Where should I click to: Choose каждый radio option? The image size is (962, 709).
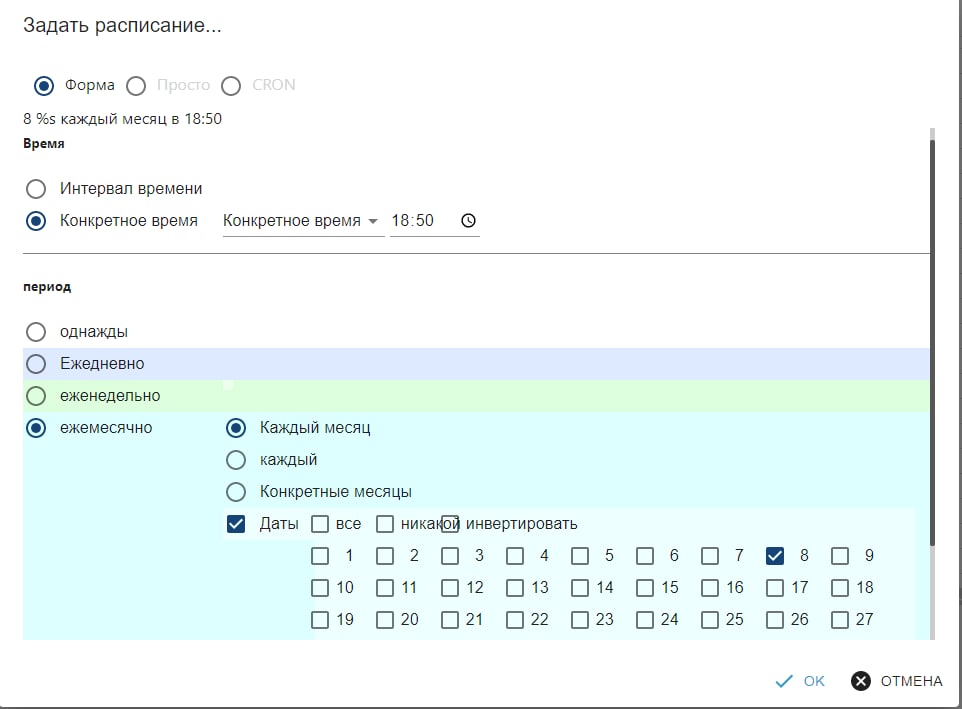(236, 459)
